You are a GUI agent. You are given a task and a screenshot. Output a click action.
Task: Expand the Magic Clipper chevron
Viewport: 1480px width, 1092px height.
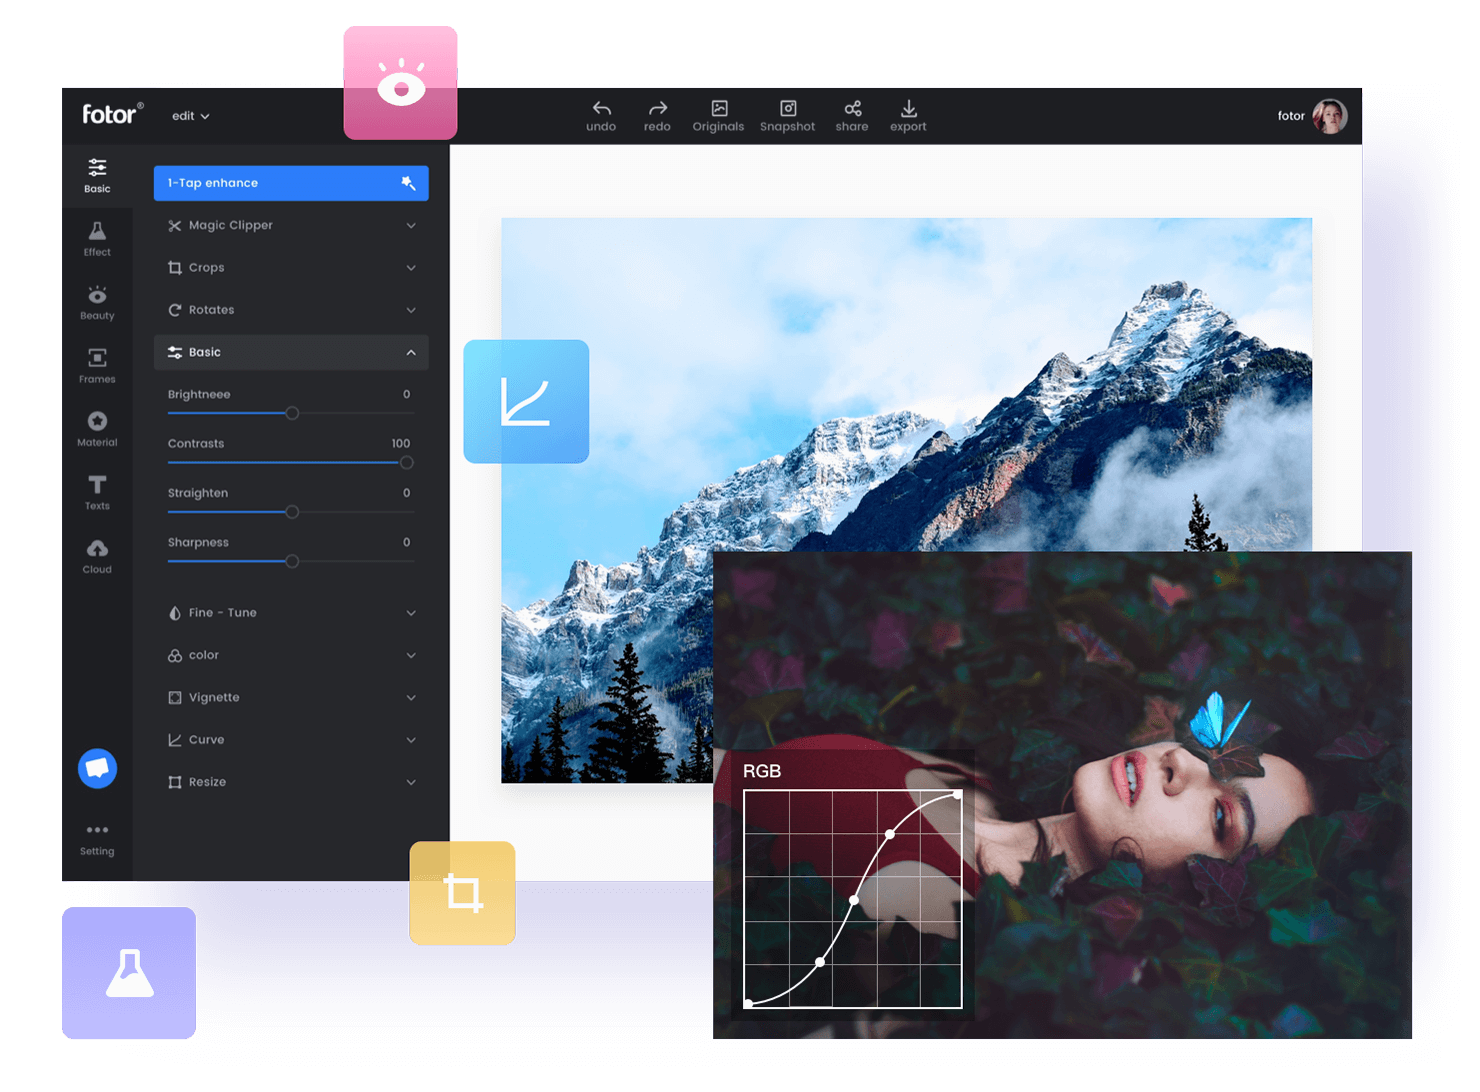pyautogui.click(x=411, y=226)
